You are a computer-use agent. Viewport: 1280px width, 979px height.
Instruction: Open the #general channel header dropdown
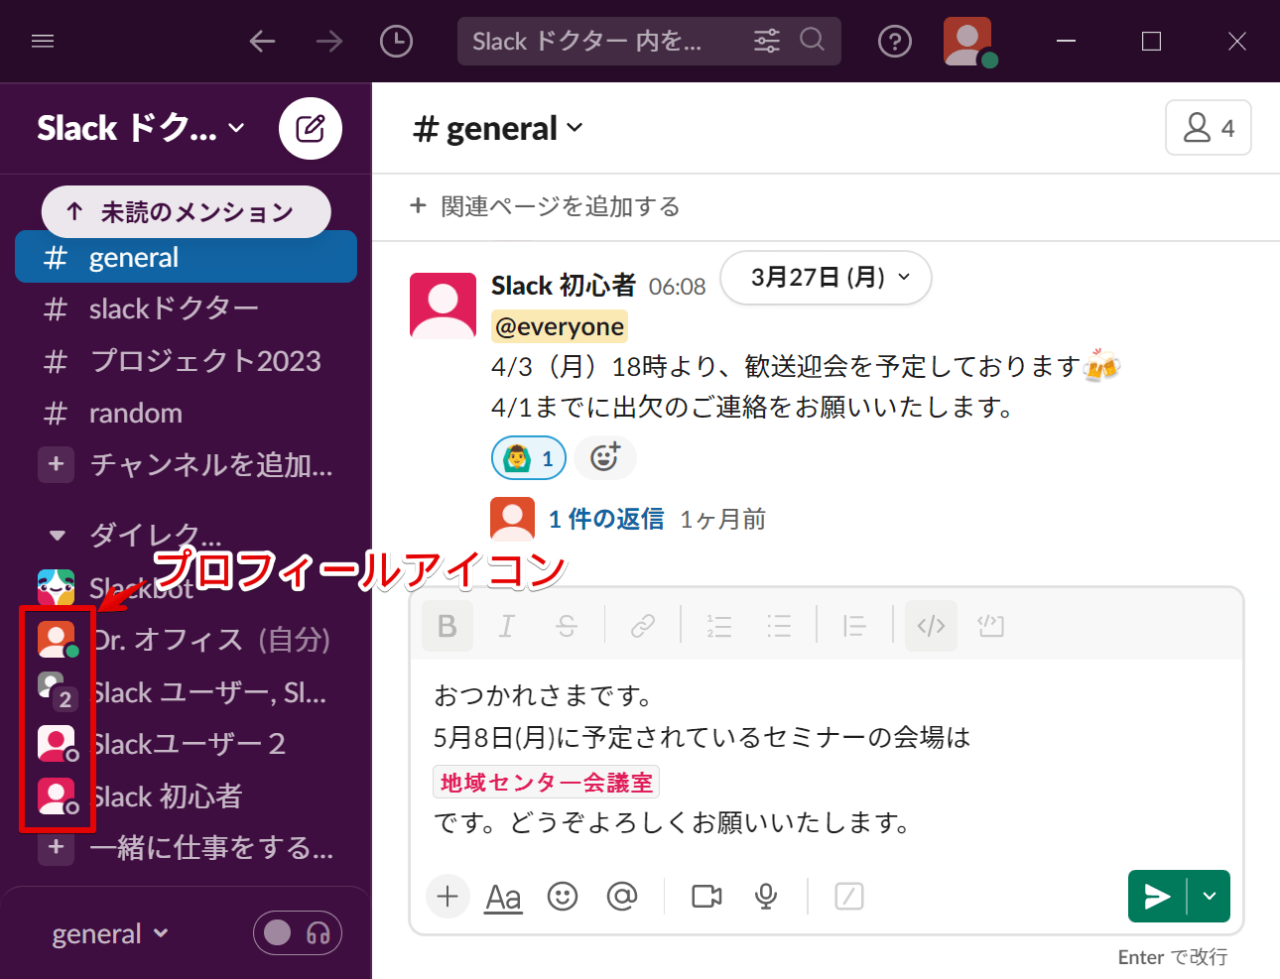pyautogui.click(x=498, y=128)
